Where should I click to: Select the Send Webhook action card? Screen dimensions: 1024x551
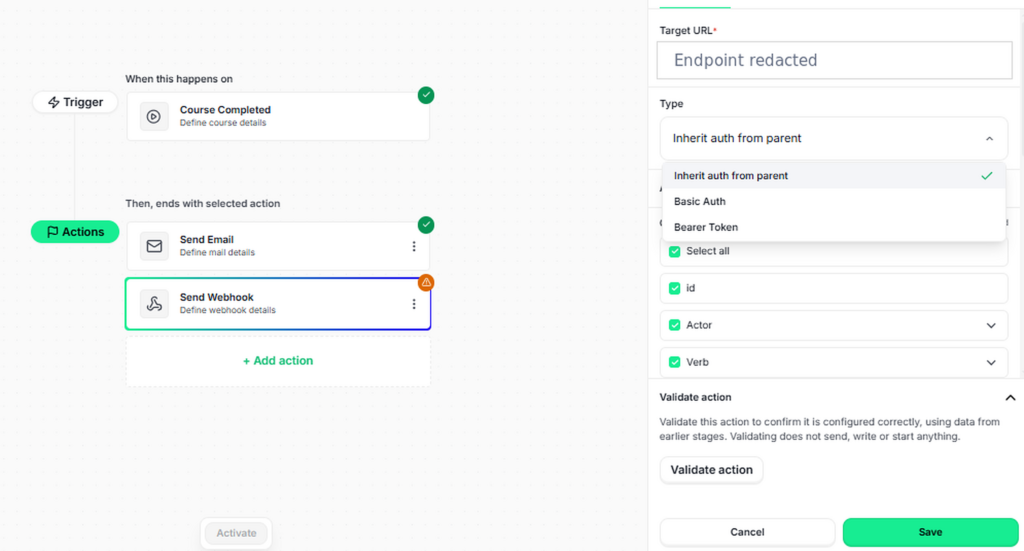coord(278,304)
